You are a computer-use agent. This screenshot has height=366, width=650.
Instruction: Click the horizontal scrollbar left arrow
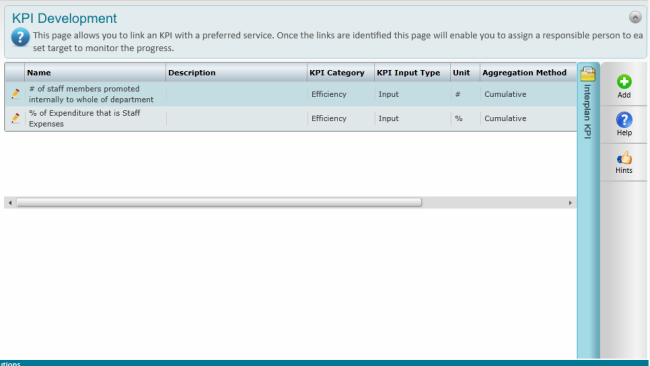click(10, 203)
